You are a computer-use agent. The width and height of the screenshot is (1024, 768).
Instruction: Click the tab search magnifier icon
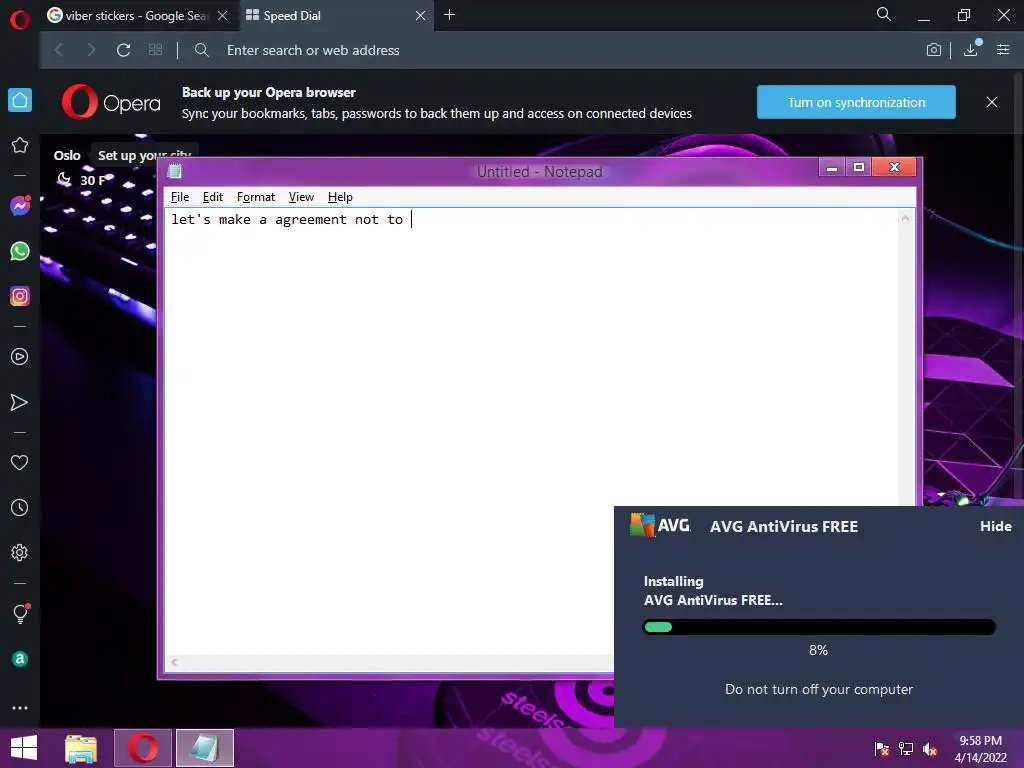(884, 14)
